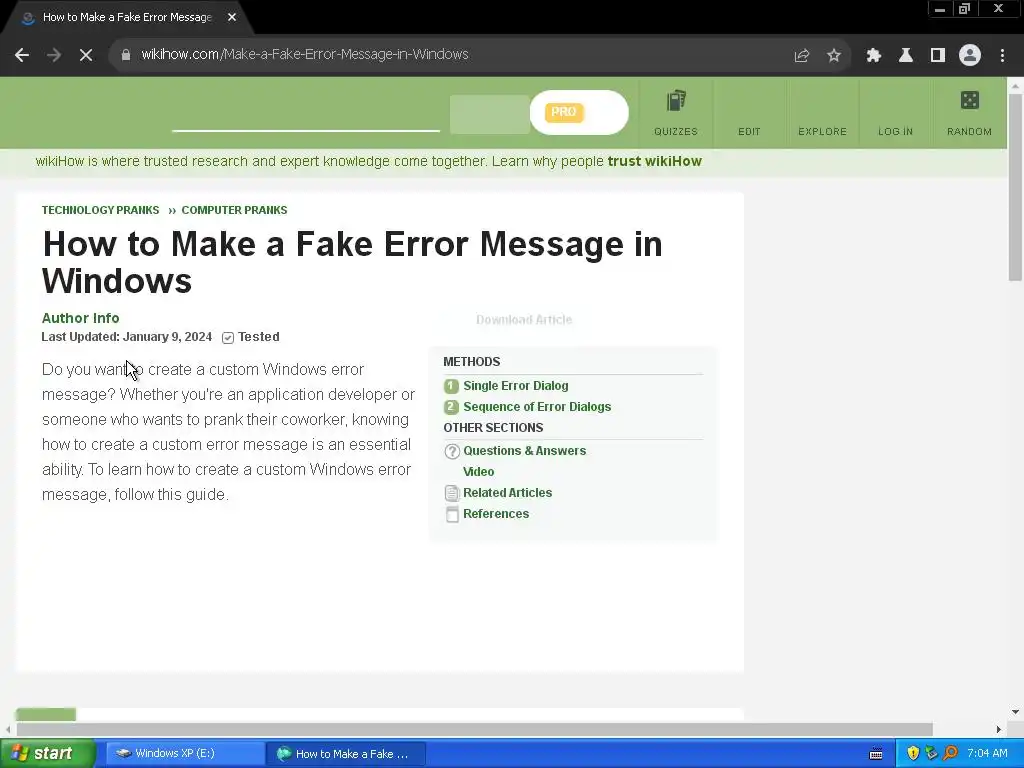Open the Windows XP Start menu
The height and width of the screenshot is (768, 1024).
tap(47, 754)
